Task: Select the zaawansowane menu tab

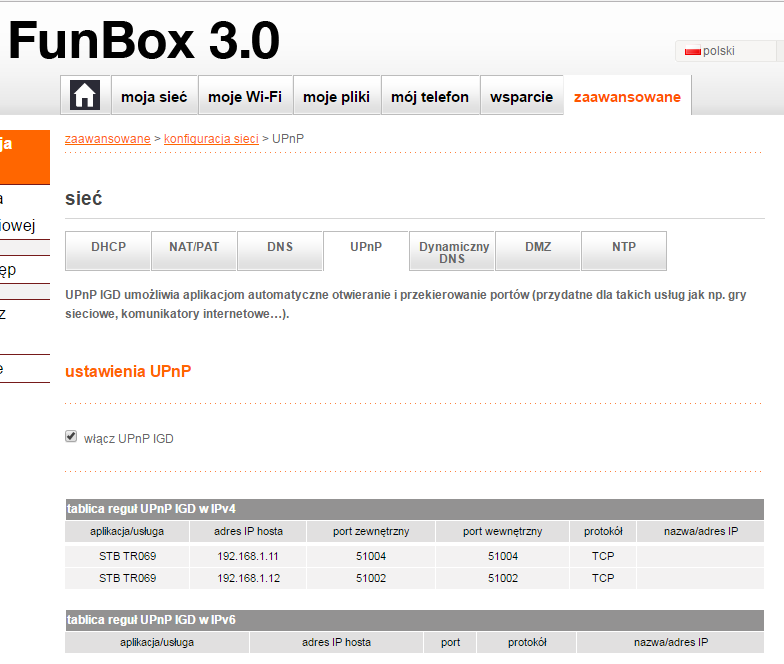Action: (627, 96)
